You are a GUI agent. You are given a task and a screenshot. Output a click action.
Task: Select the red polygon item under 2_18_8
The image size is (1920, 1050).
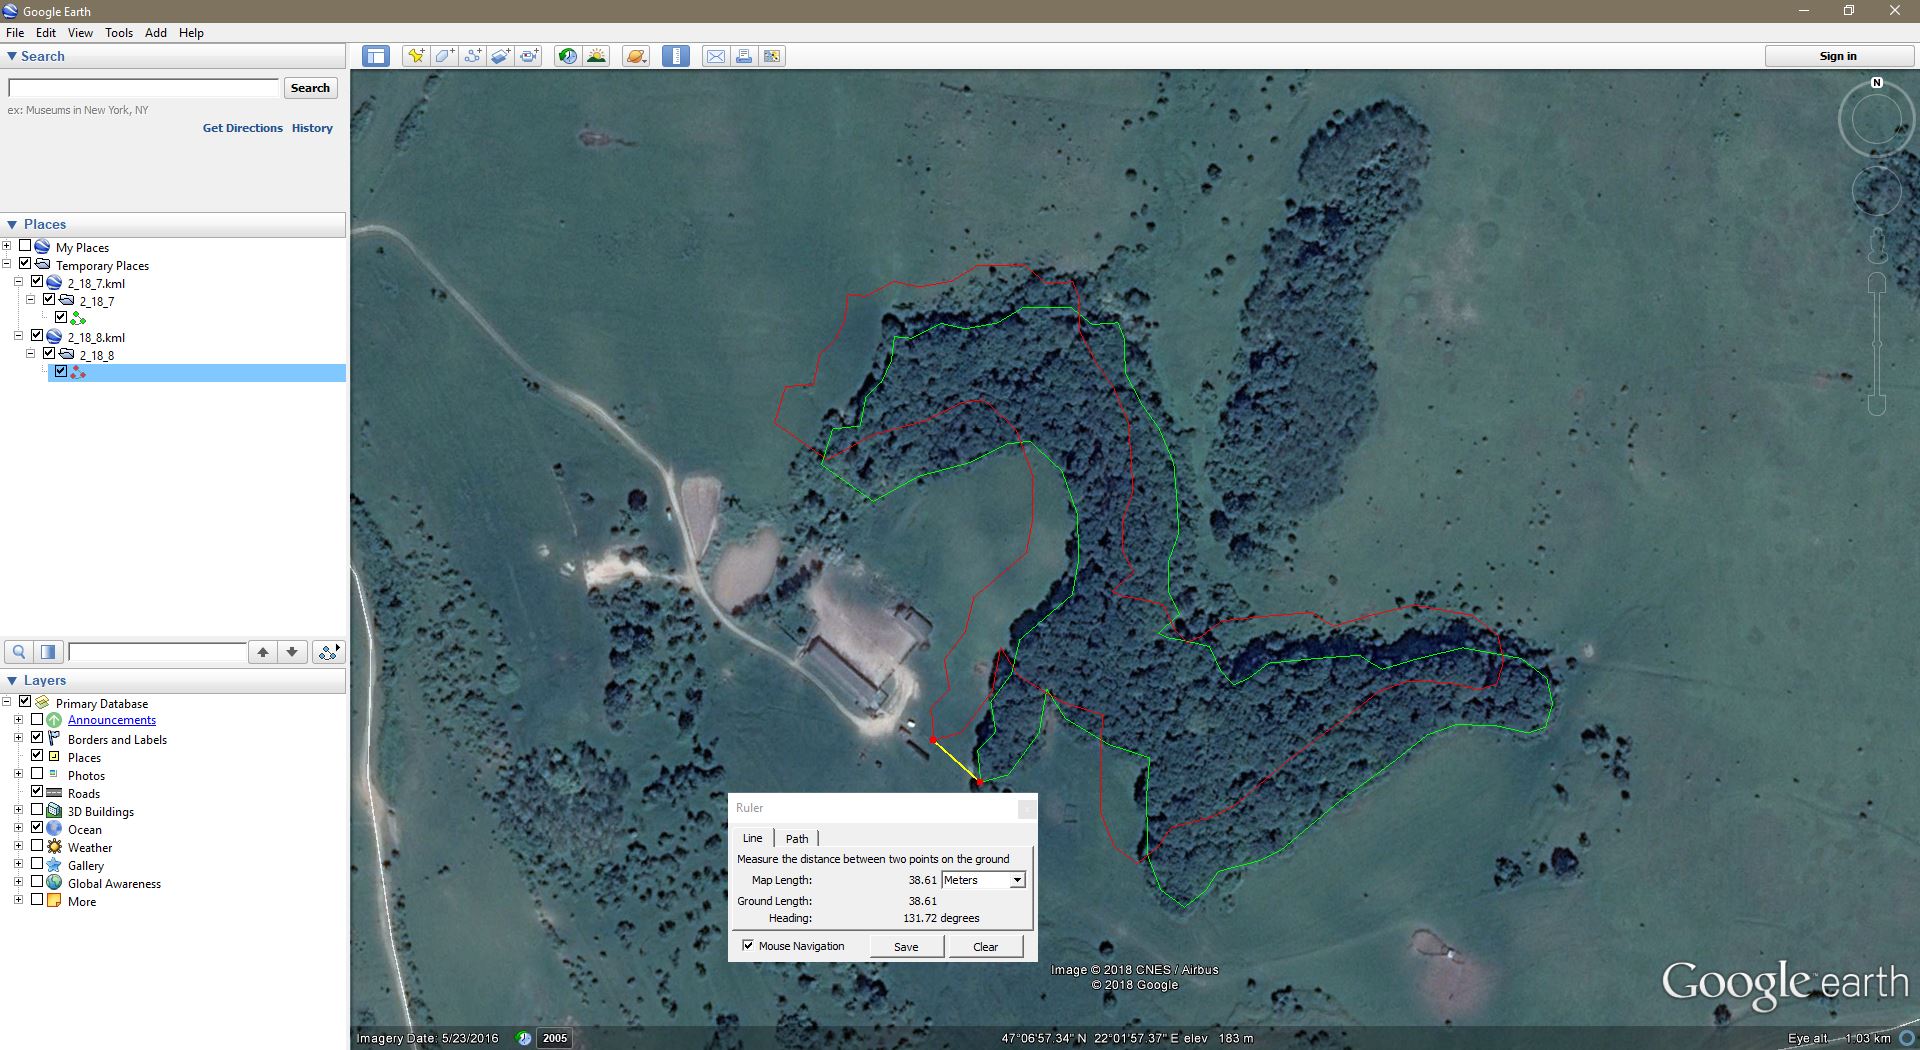click(x=78, y=373)
